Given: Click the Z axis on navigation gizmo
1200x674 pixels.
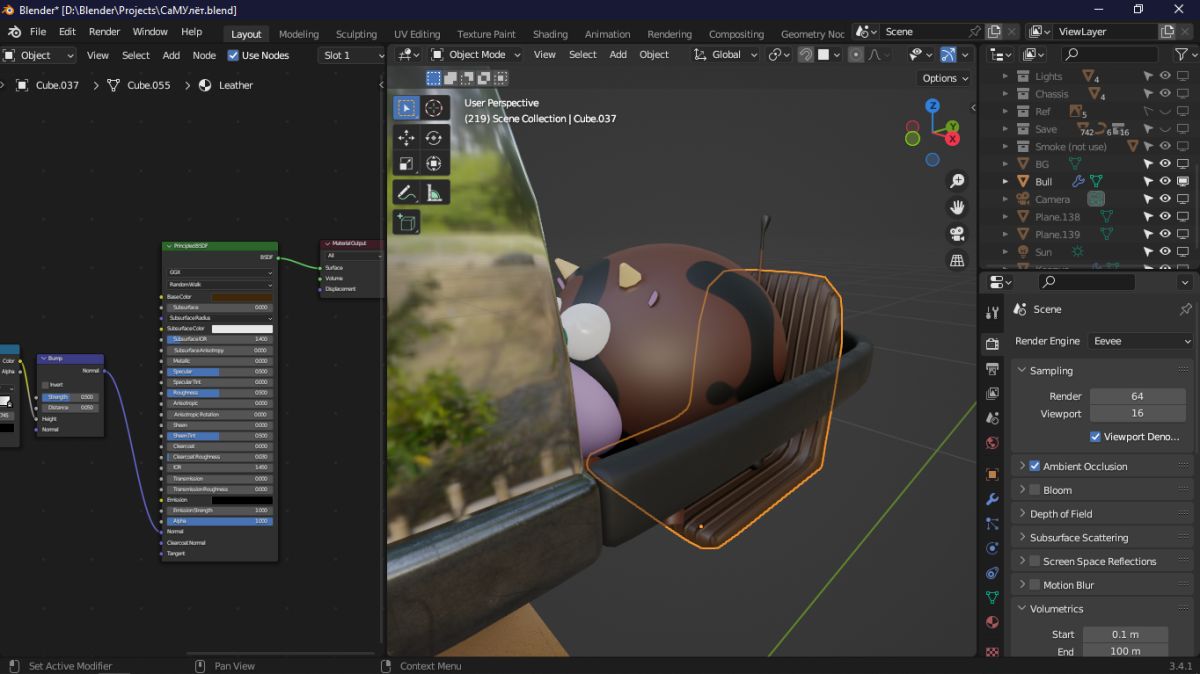Looking at the screenshot, I should click(x=932, y=105).
